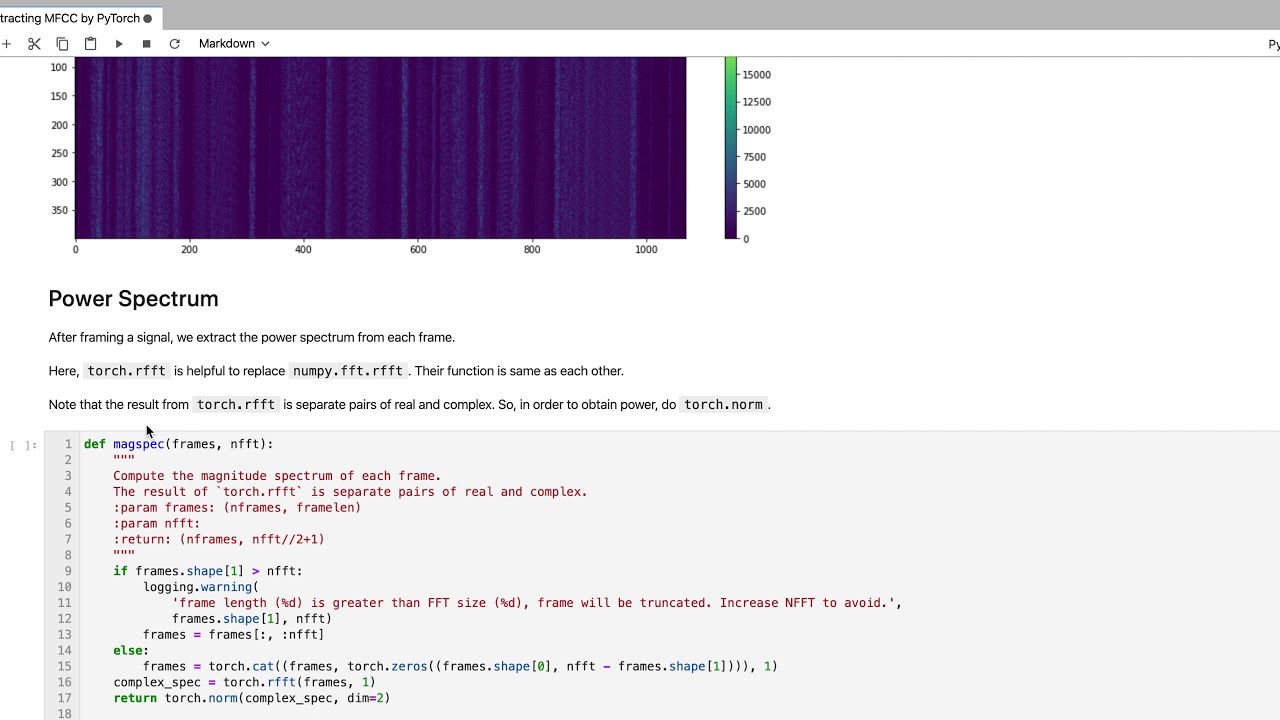Run the selected cell with the play icon
Image resolution: width=1280 pixels, height=720 pixels.
119,44
